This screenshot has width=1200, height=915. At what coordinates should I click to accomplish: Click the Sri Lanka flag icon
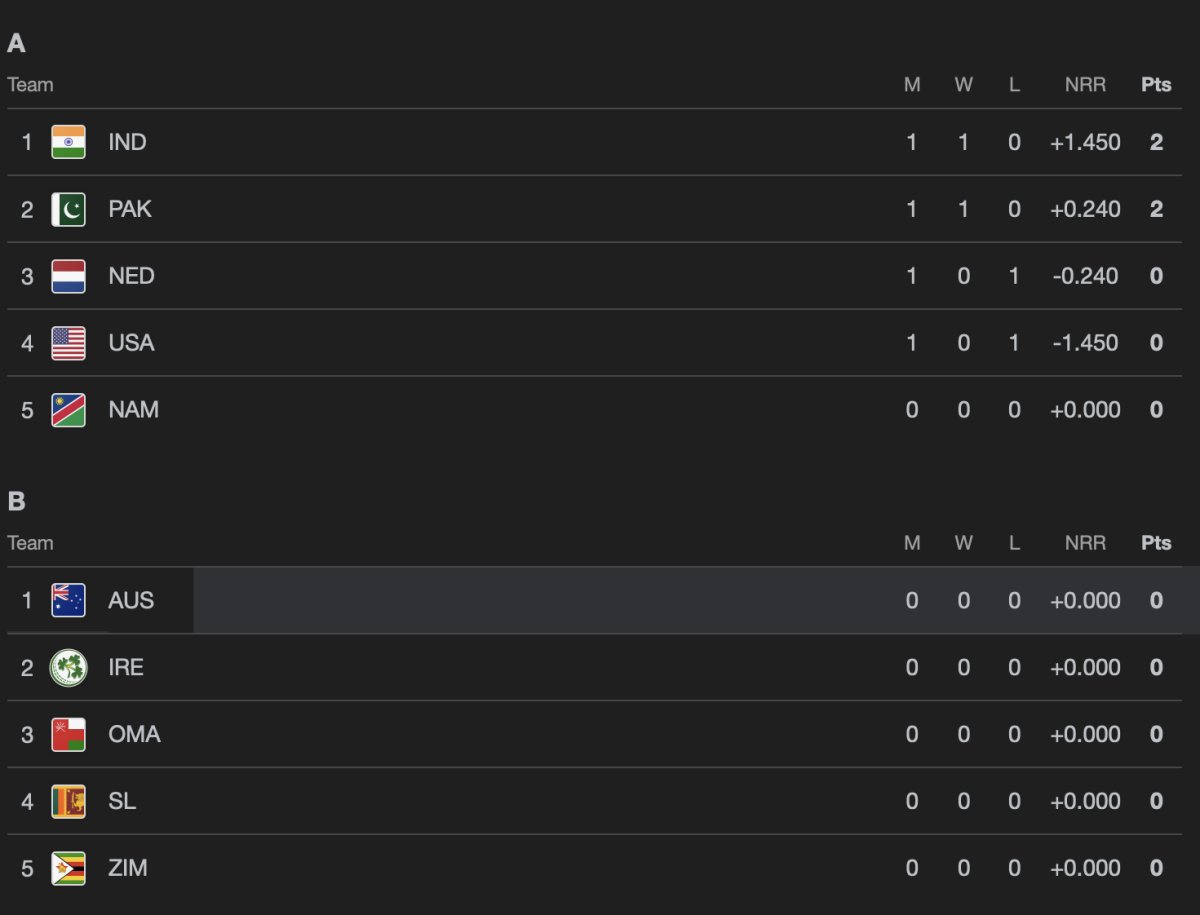[68, 801]
